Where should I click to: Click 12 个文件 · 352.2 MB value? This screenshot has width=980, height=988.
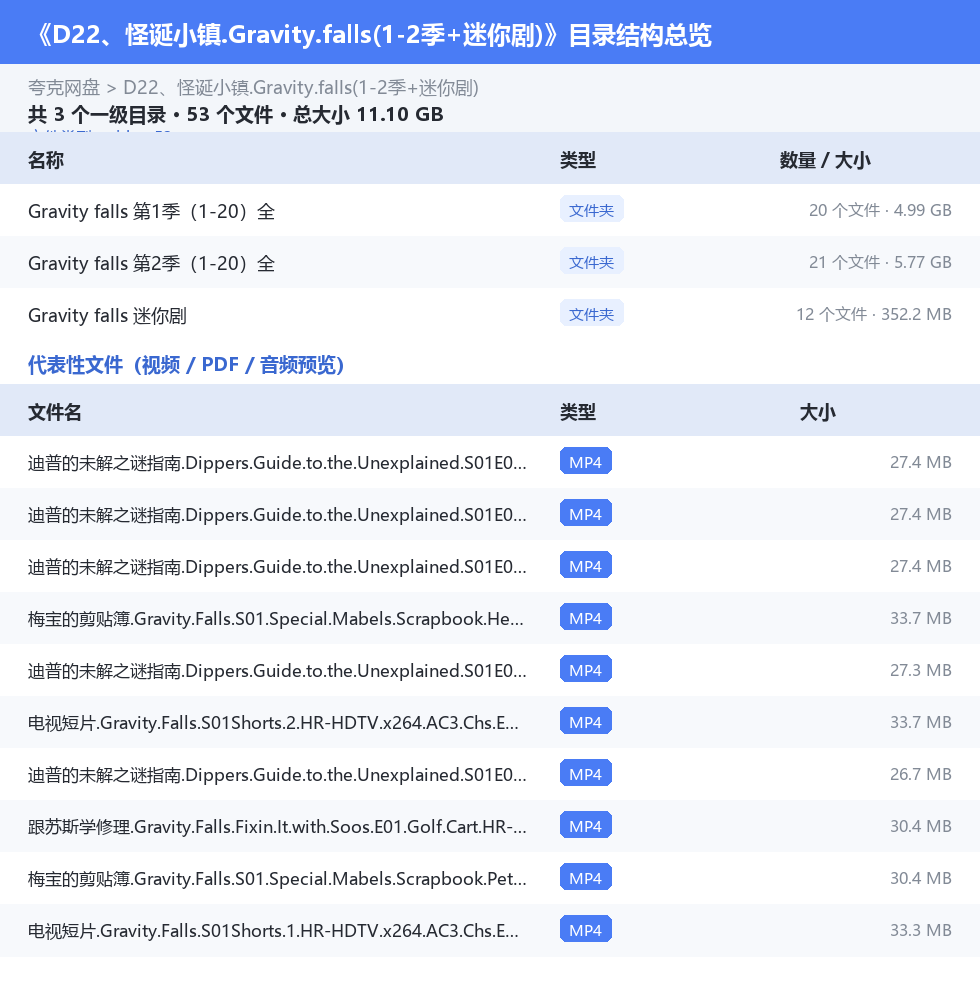pos(873,314)
